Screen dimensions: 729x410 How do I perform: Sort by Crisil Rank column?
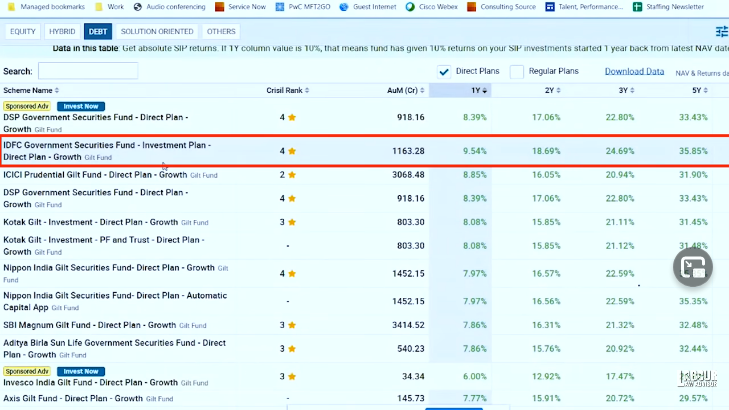coord(287,90)
